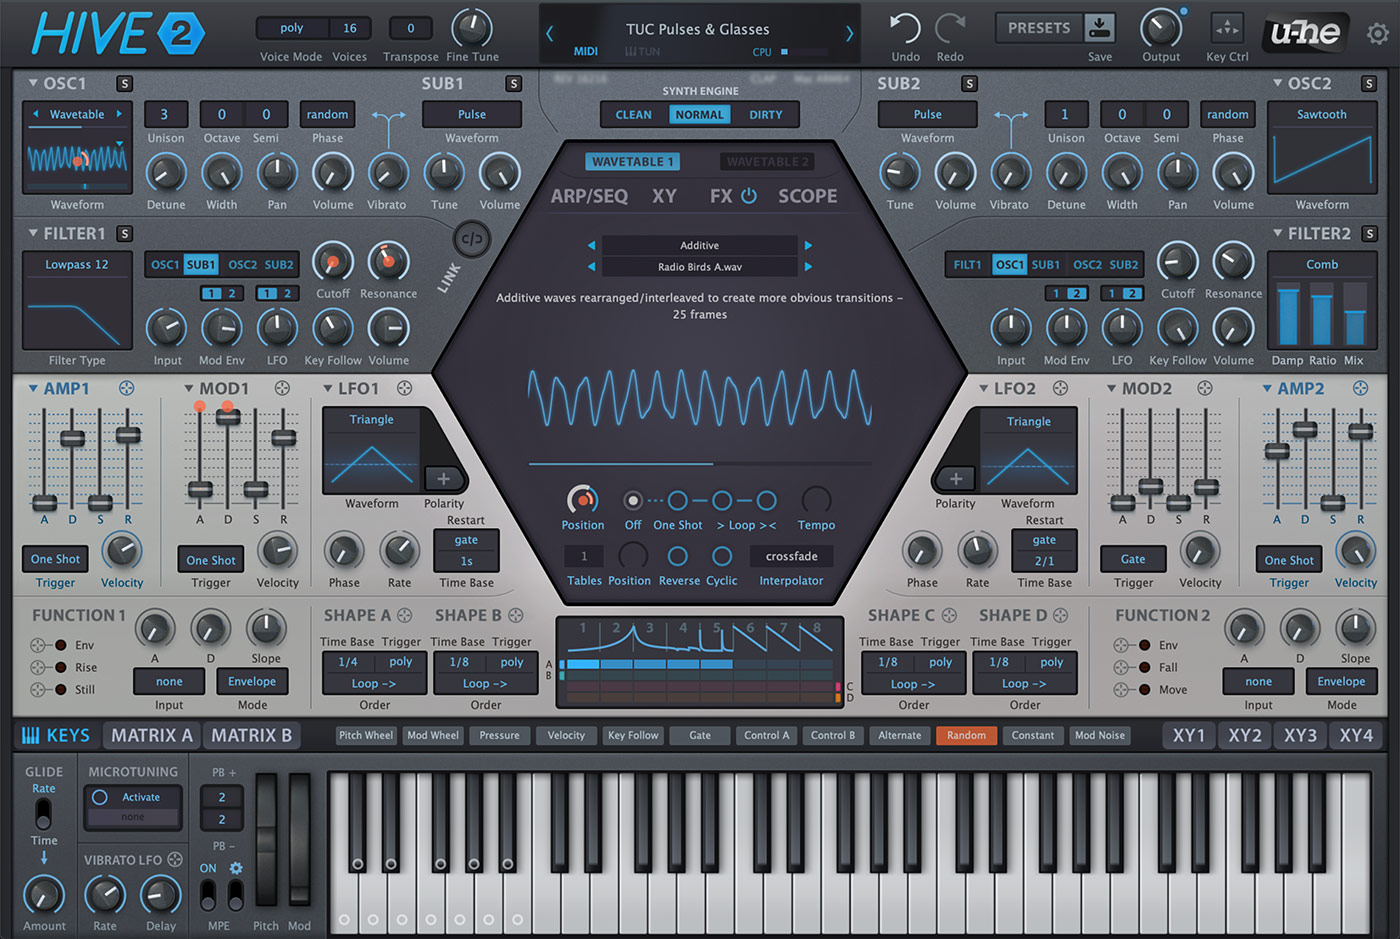Image resolution: width=1400 pixels, height=939 pixels.
Task: Select the Random source in the matrix row
Action: click(x=965, y=735)
